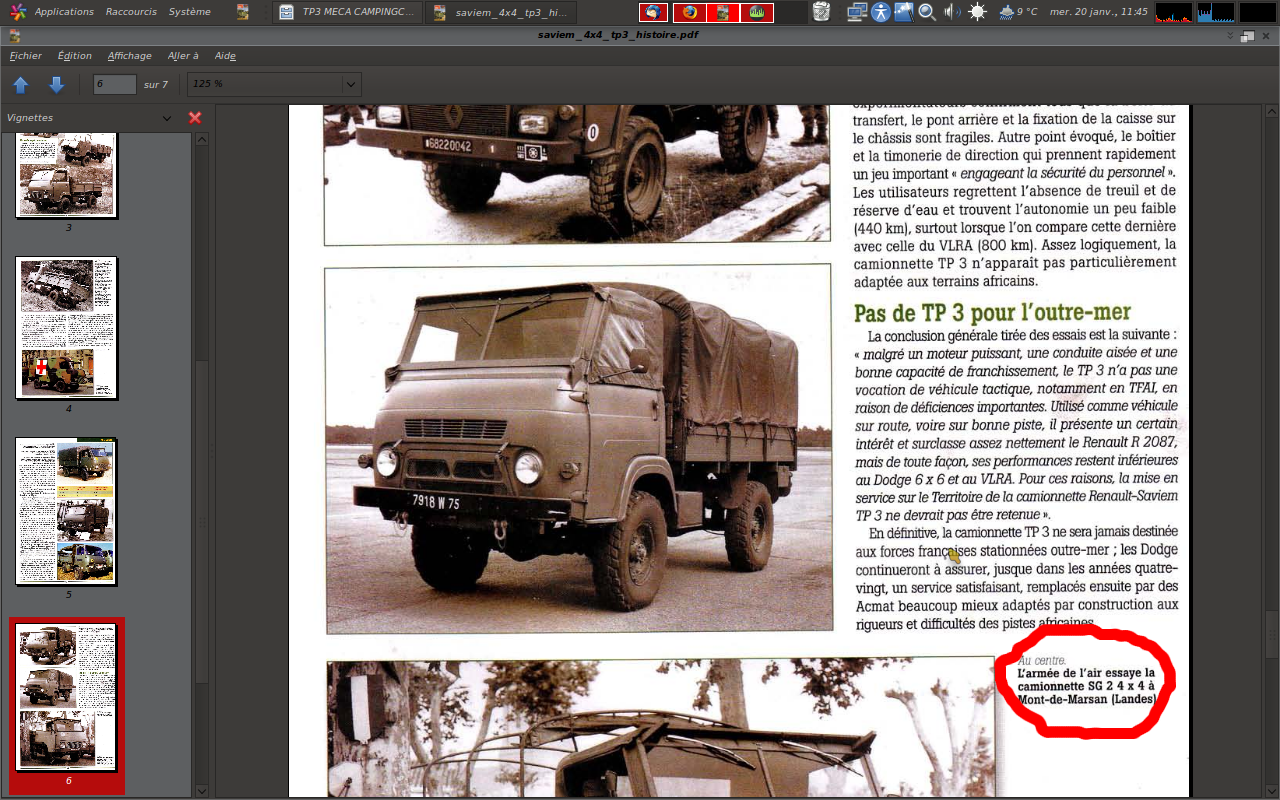Open the trash icon in top panel
The image size is (1280, 800).
point(821,12)
